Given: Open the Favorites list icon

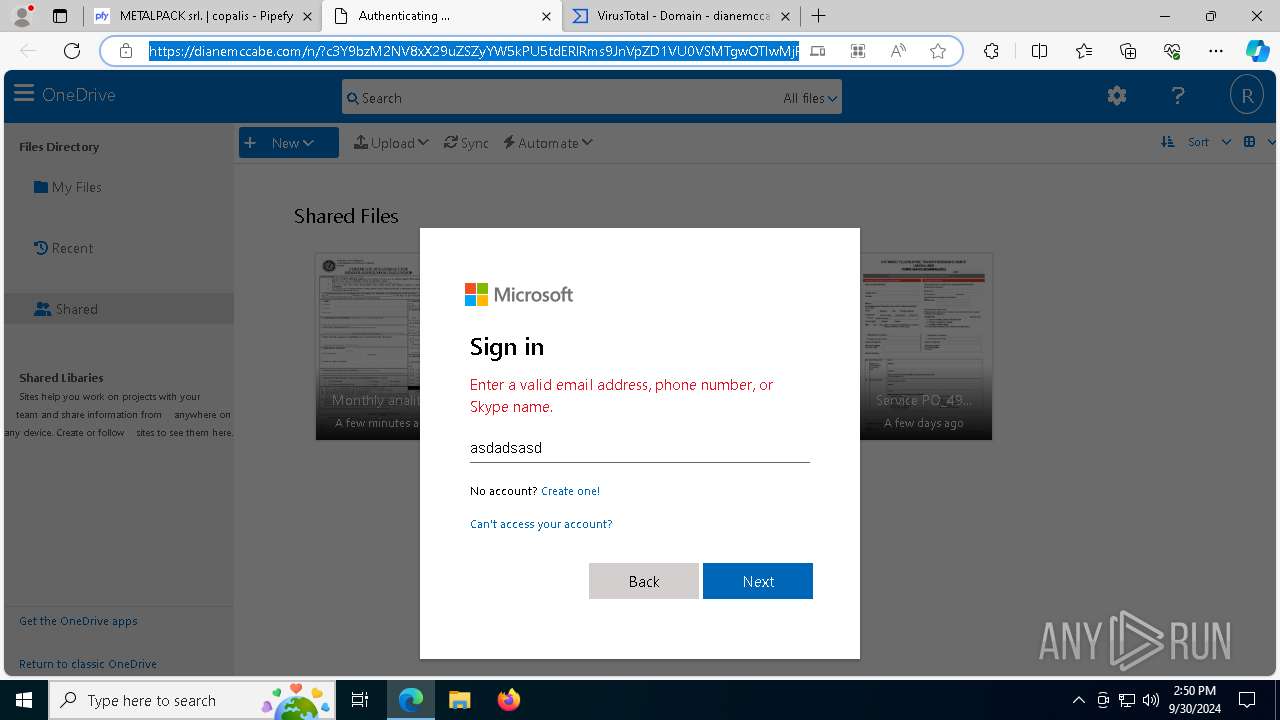Looking at the screenshot, I should click(x=1084, y=51).
